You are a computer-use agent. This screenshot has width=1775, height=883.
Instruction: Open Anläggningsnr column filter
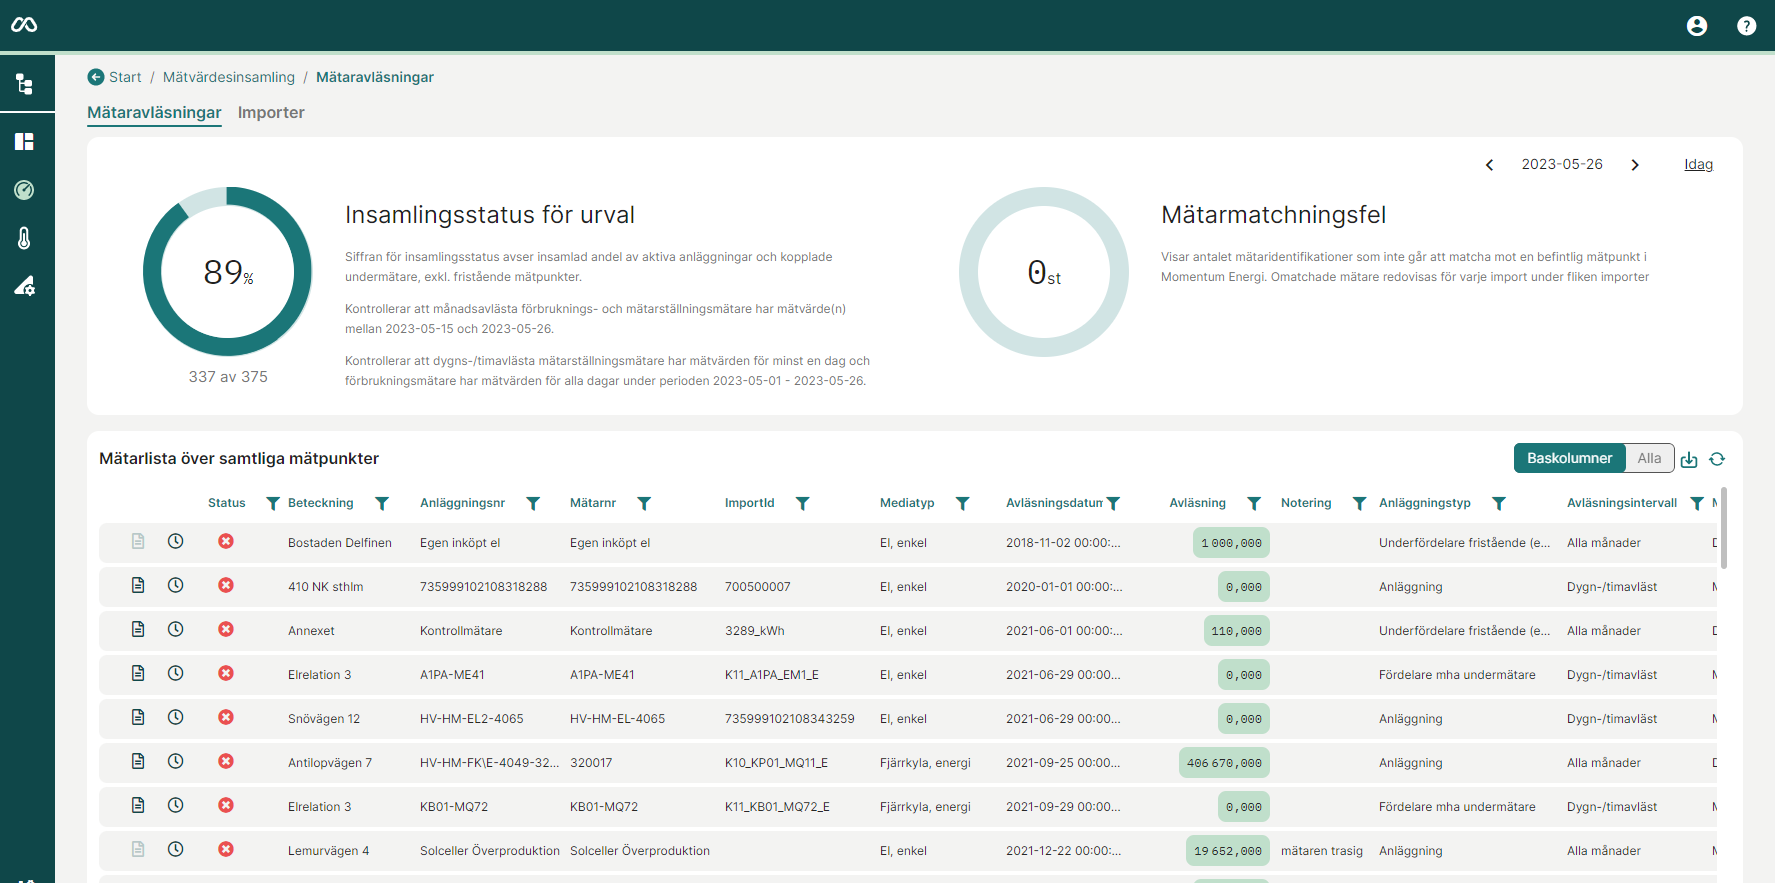[533, 503]
